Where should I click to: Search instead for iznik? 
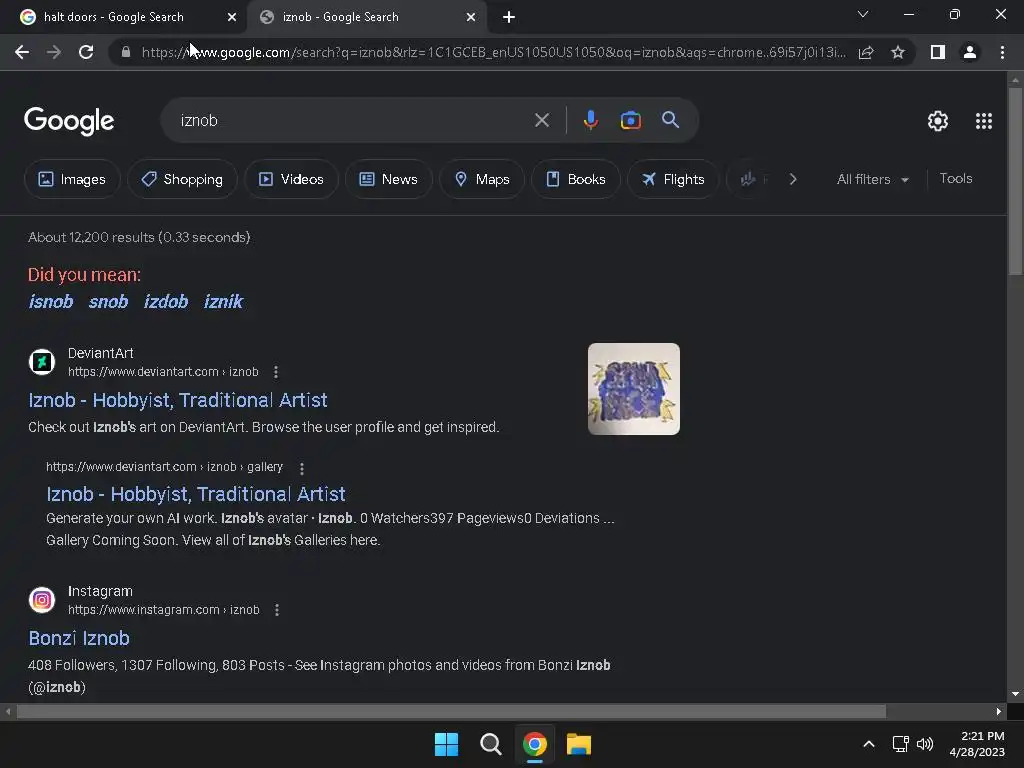[223, 302]
